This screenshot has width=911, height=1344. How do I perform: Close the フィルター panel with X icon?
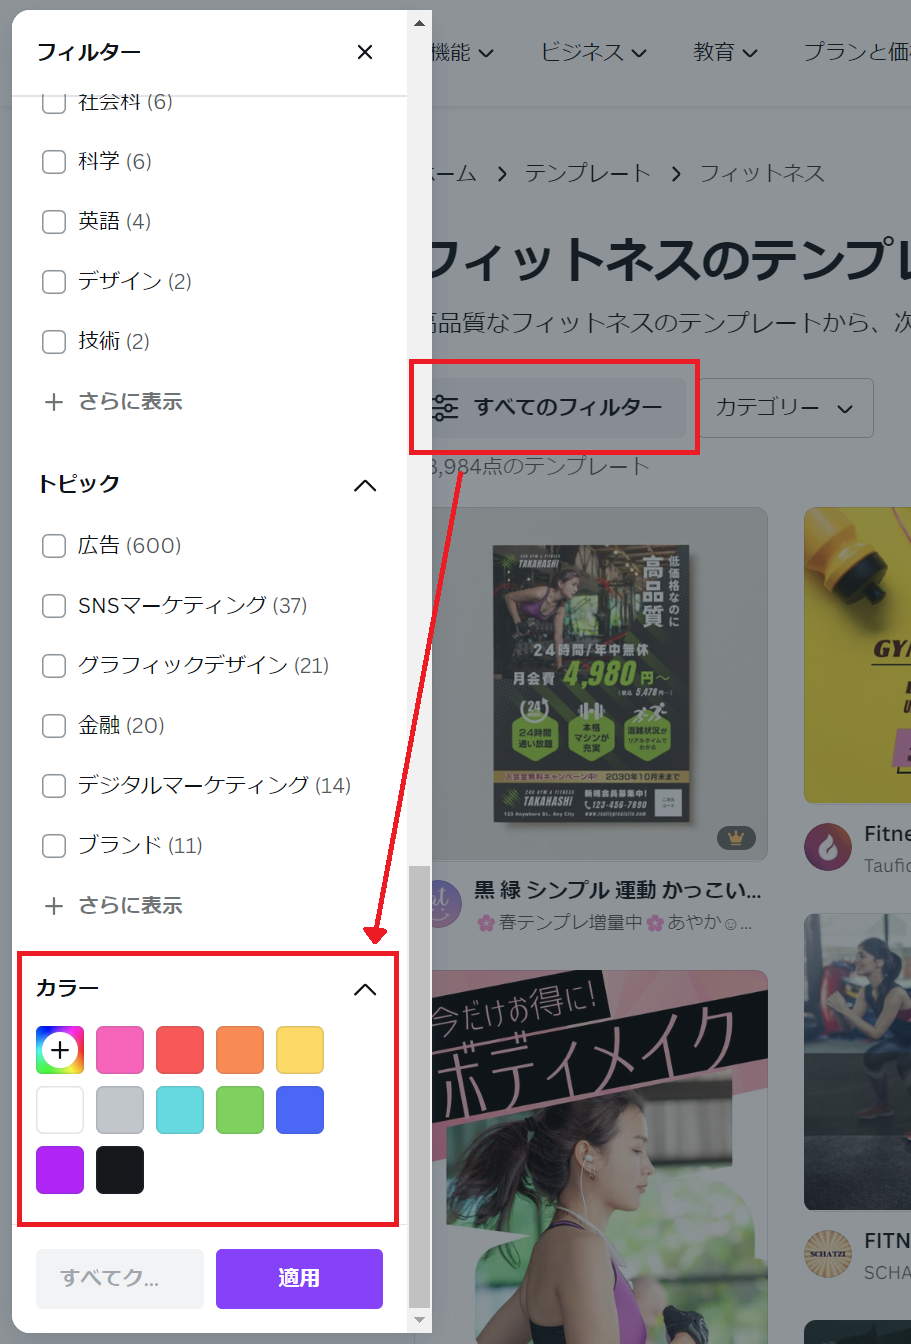(365, 52)
